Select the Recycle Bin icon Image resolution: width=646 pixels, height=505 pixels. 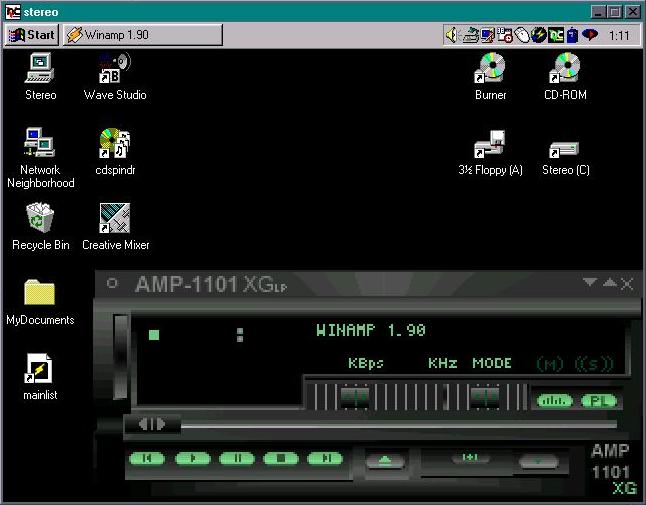(40, 227)
